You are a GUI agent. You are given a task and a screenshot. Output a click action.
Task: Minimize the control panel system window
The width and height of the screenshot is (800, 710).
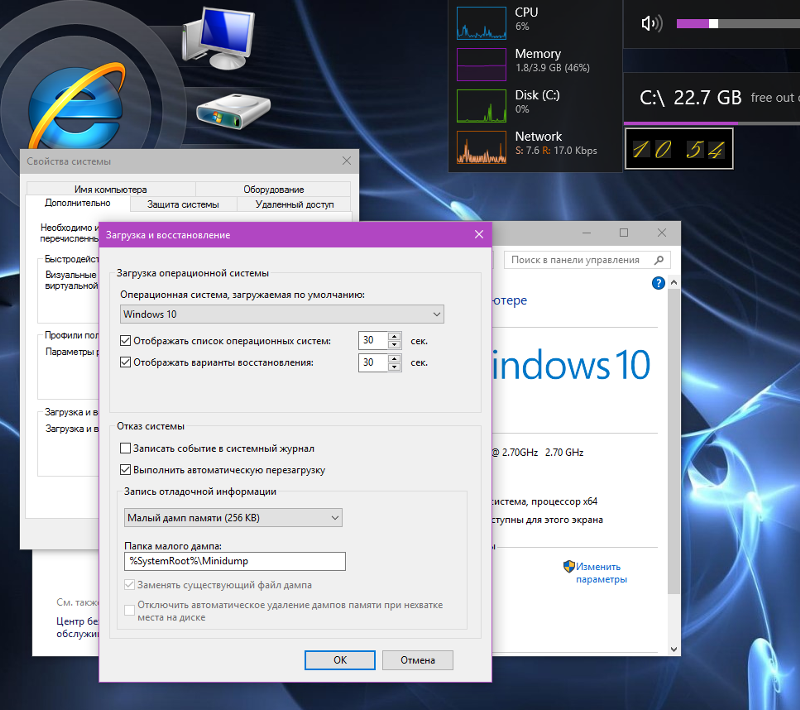tap(586, 233)
